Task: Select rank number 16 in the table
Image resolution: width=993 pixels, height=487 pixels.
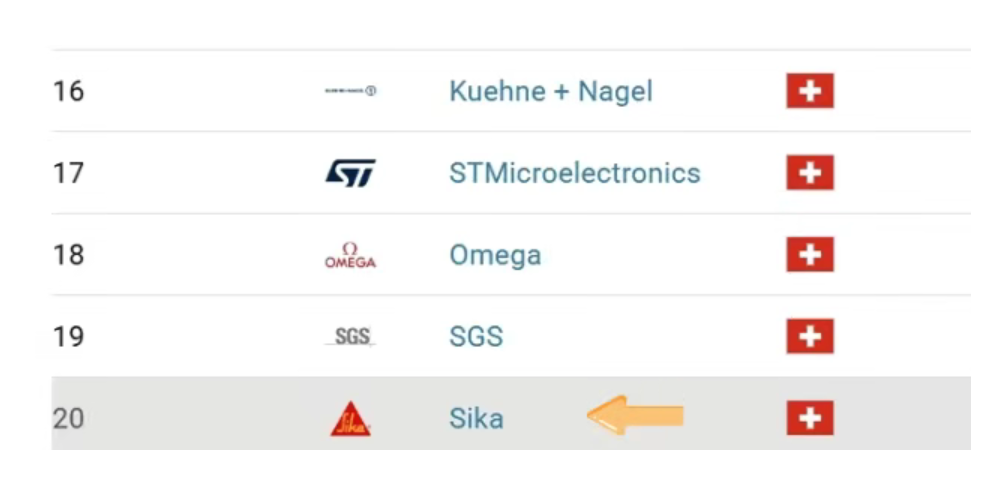Action: click(x=68, y=91)
